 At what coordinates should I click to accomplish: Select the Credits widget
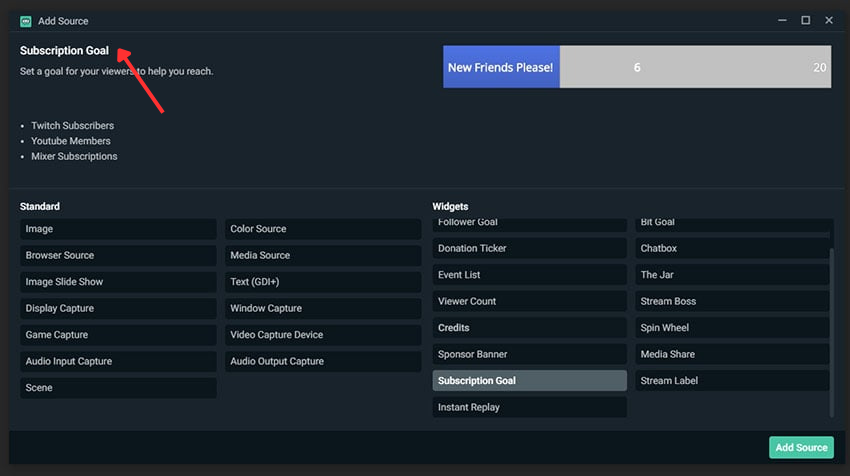pos(529,328)
